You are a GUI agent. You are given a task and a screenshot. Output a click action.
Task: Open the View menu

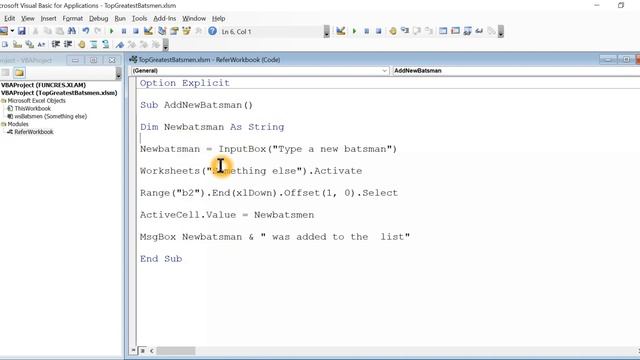(x=28, y=18)
